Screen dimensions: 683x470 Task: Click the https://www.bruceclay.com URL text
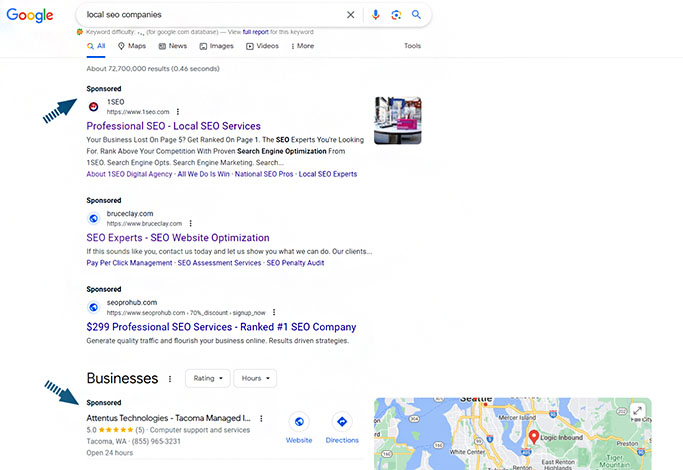[144, 223]
